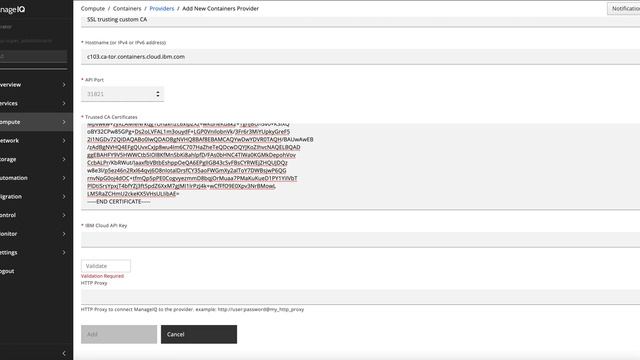The height and width of the screenshot is (360, 640).
Task: Click the Validate button
Action: [106, 266]
